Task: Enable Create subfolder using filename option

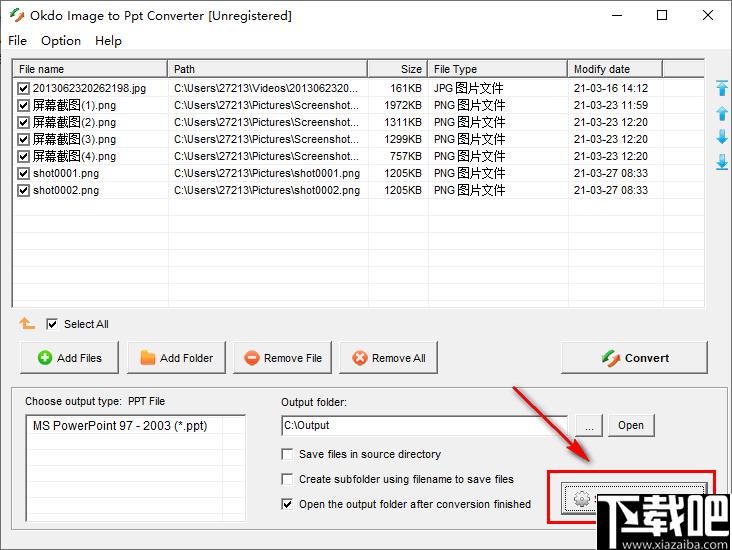Action: [287, 479]
